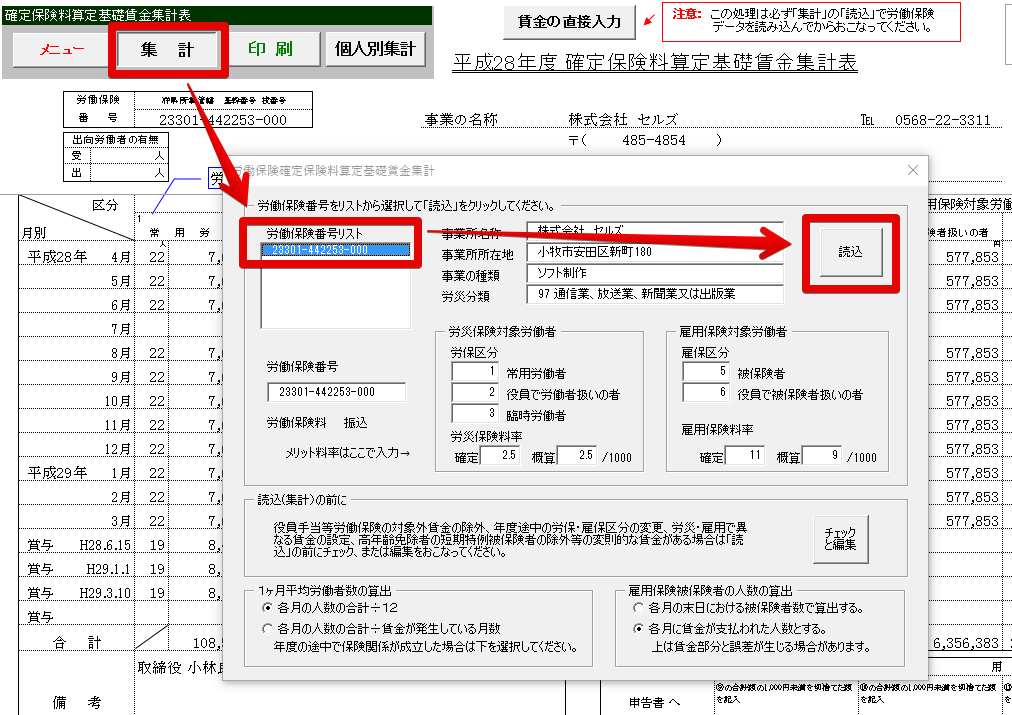Click the sheet title 平成28年度 確定保険料算定基礎賃金集計表
Image resolution: width=1012 pixels, height=715 pixels.
pyautogui.click(x=655, y=63)
